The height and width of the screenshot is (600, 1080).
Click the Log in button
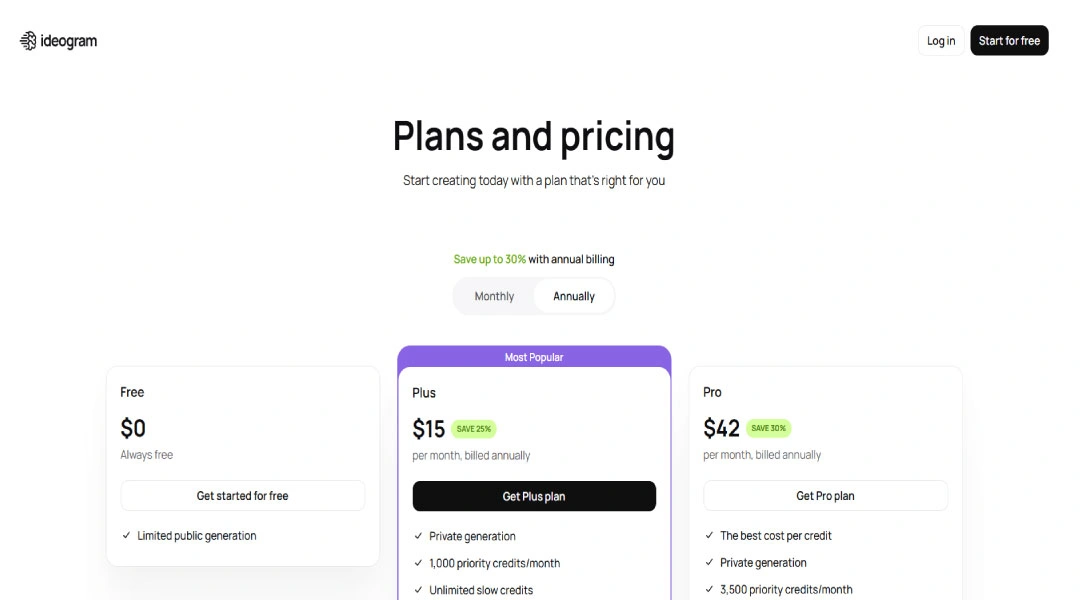tap(941, 41)
